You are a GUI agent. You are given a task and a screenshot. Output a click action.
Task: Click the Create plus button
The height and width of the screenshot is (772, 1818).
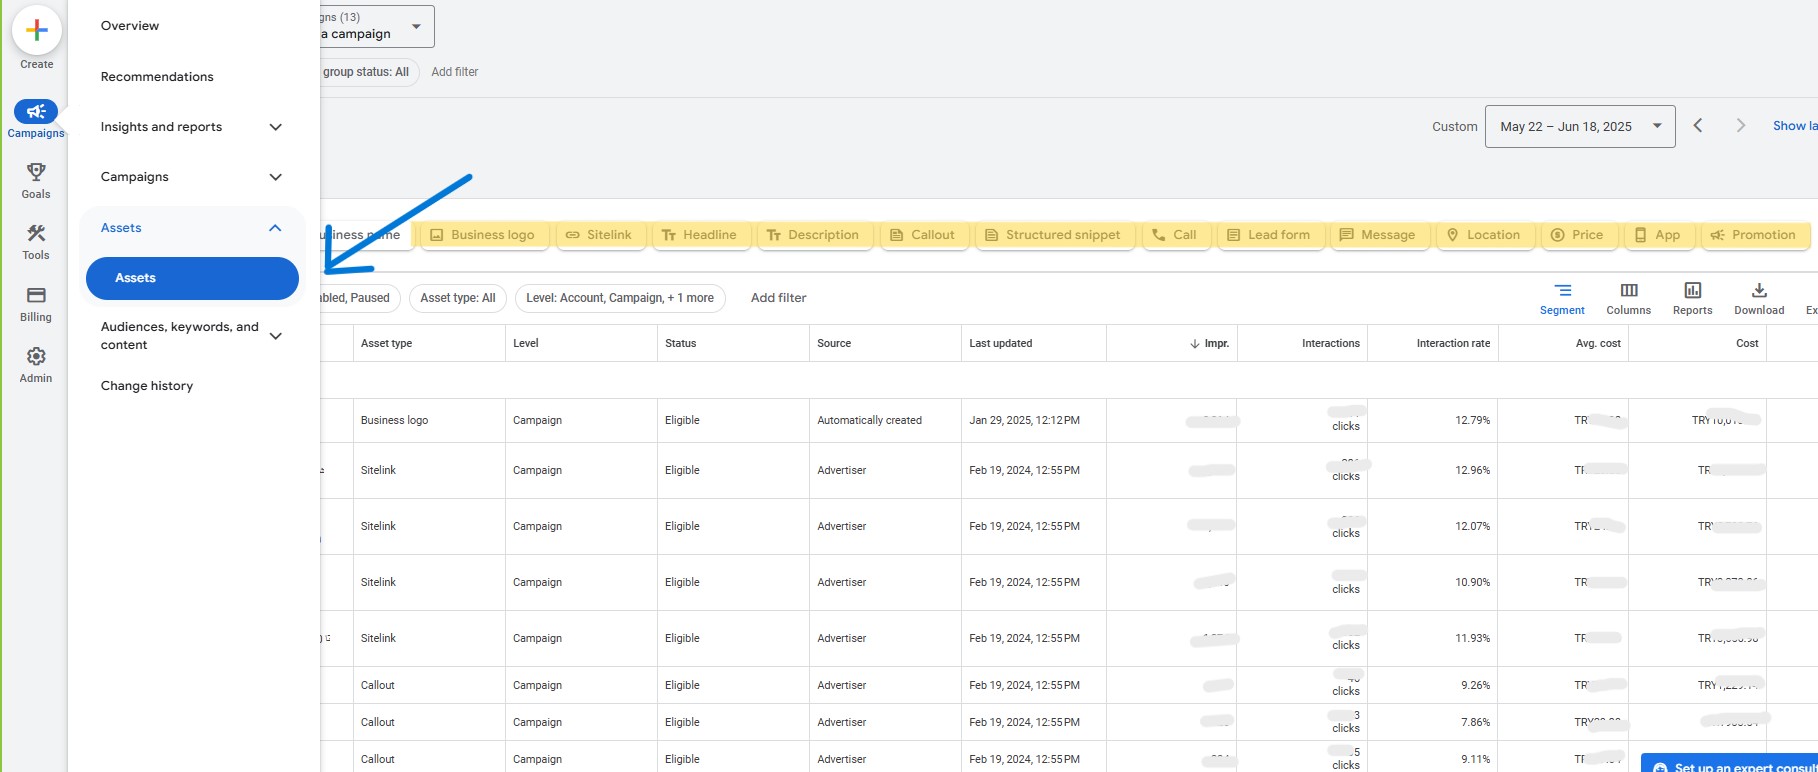(37, 30)
